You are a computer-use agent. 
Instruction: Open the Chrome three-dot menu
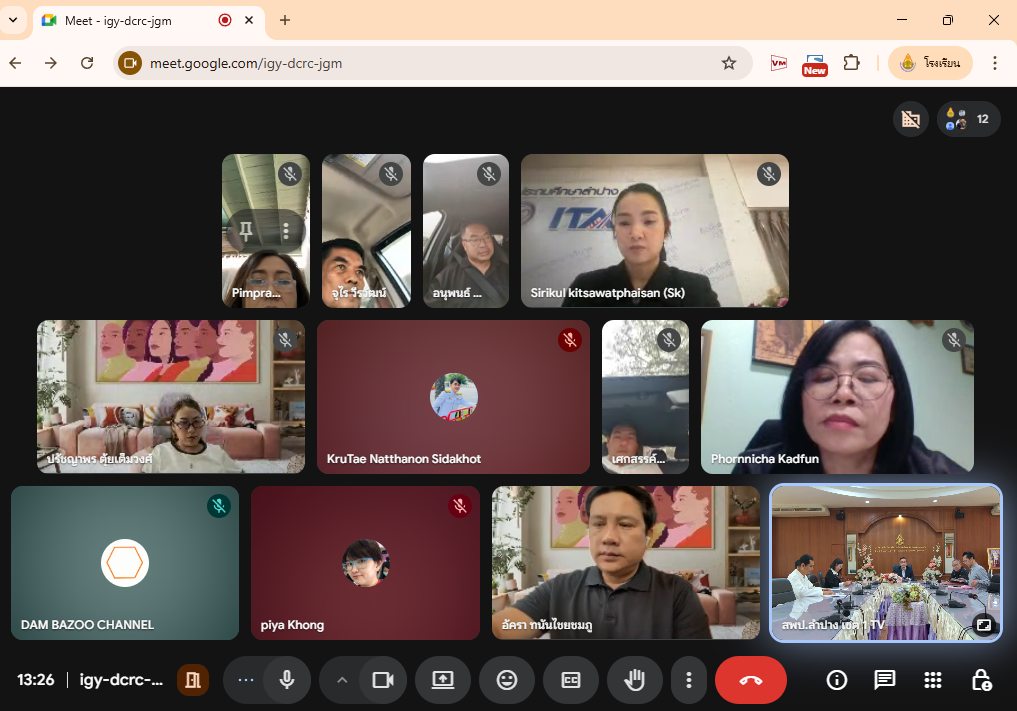coord(994,63)
